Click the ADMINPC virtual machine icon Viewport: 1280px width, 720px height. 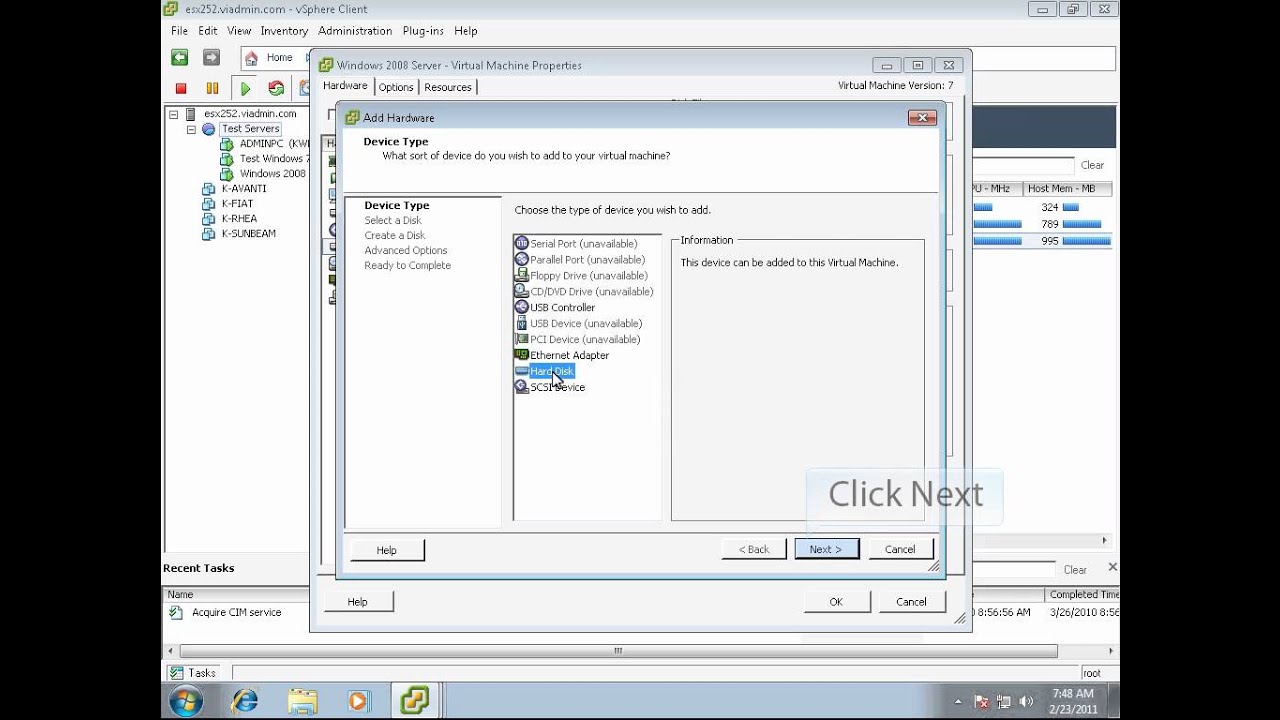point(227,144)
